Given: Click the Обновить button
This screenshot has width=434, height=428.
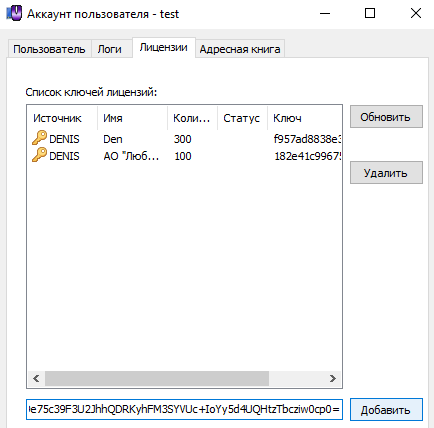Looking at the screenshot, I should tap(386, 117).
